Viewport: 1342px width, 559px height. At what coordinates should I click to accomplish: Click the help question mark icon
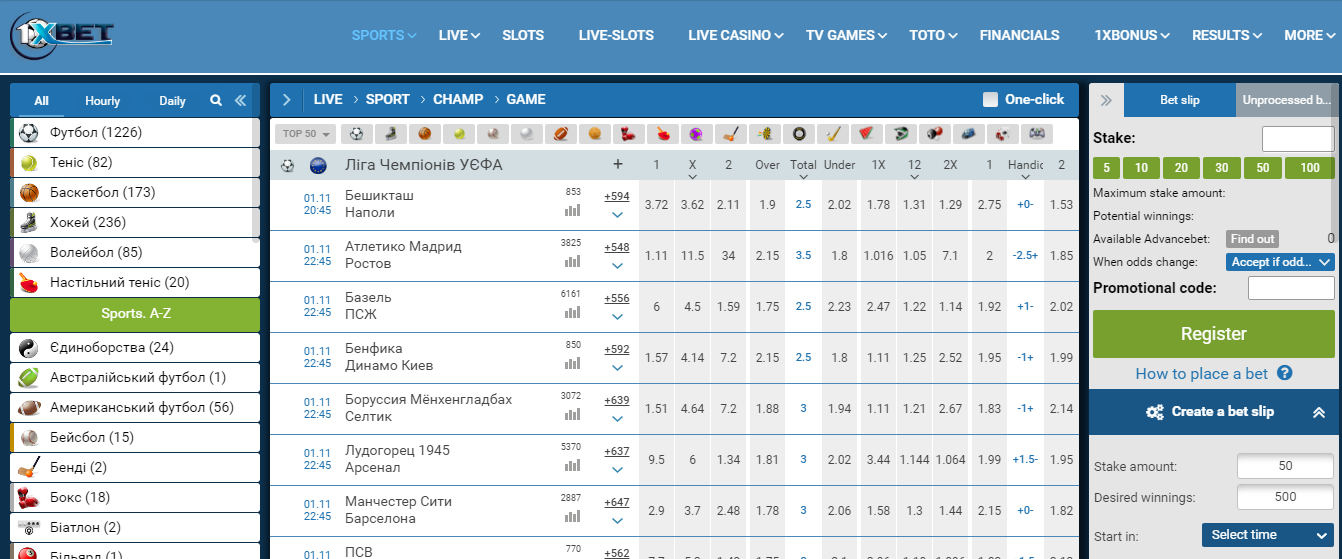point(1285,373)
